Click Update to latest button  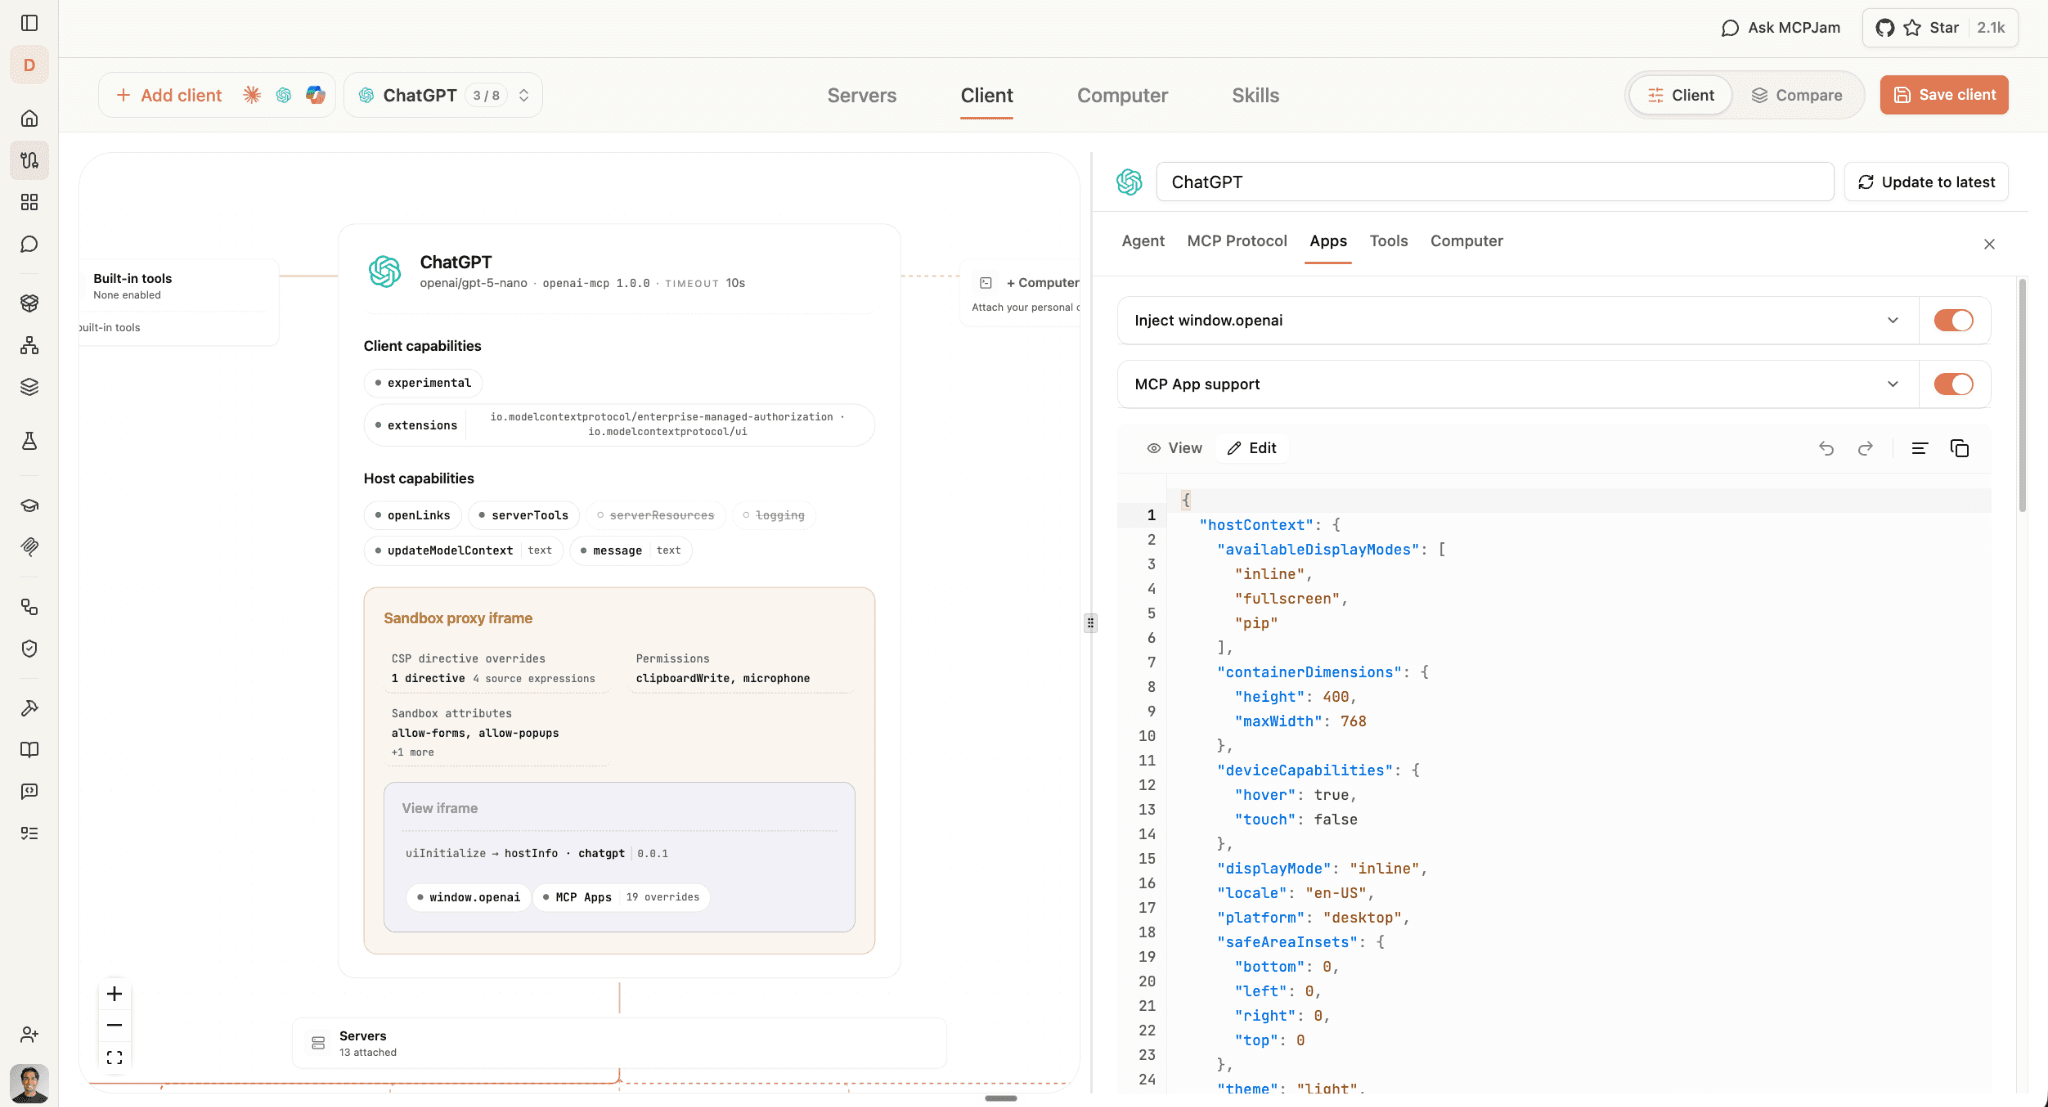[x=1926, y=182]
